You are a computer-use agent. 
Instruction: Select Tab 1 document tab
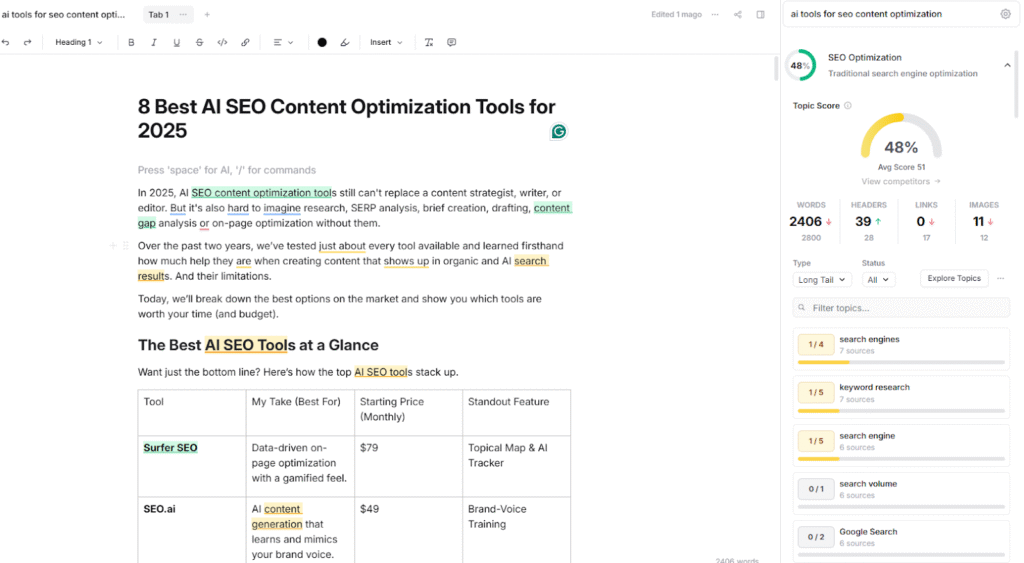click(x=158, y=15)
